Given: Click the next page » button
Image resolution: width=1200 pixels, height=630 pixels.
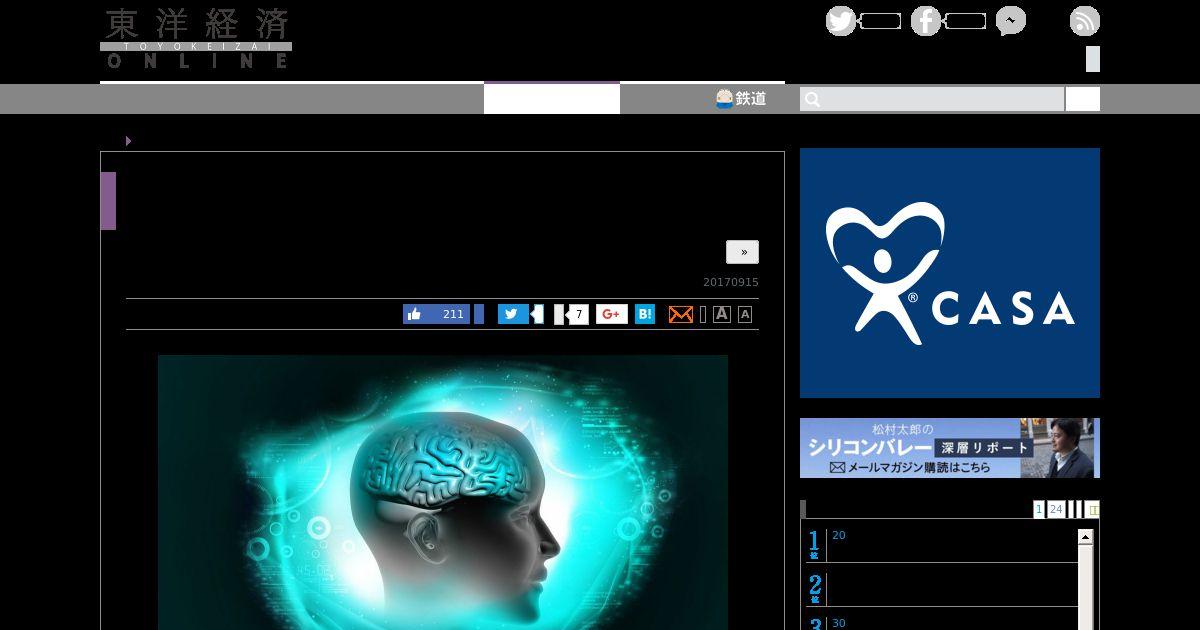Looking at the screenshot, I should click(742, 252).
